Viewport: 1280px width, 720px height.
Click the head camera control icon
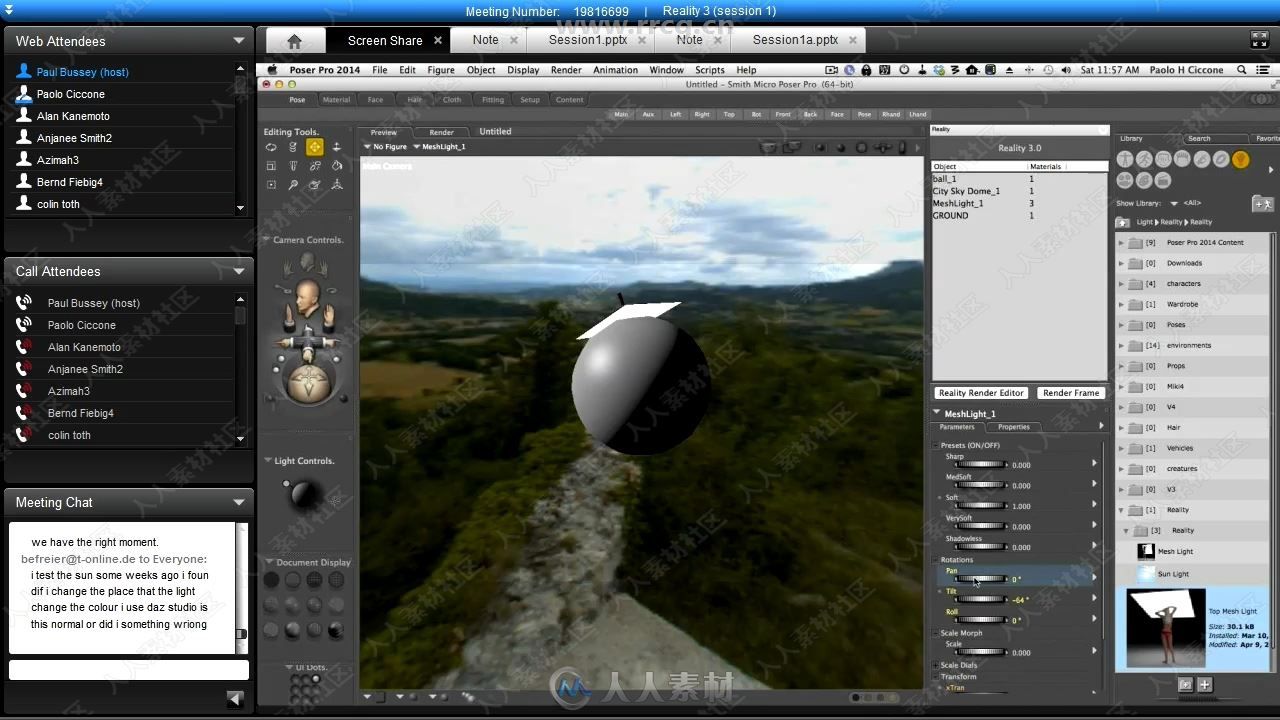[x=307, y=296]
